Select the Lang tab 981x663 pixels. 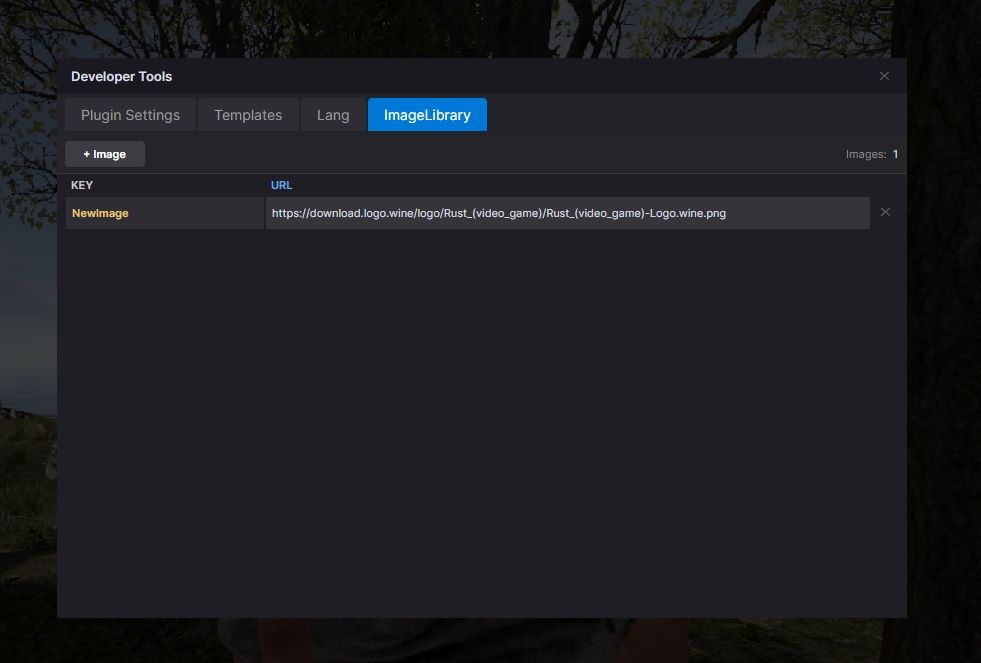click(332, 114)
